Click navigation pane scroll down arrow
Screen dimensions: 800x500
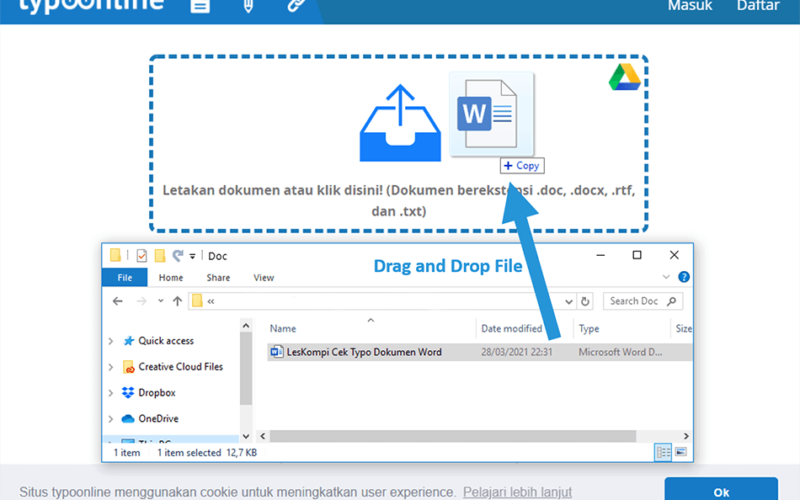pyautogui.click(x=246, y=436)
